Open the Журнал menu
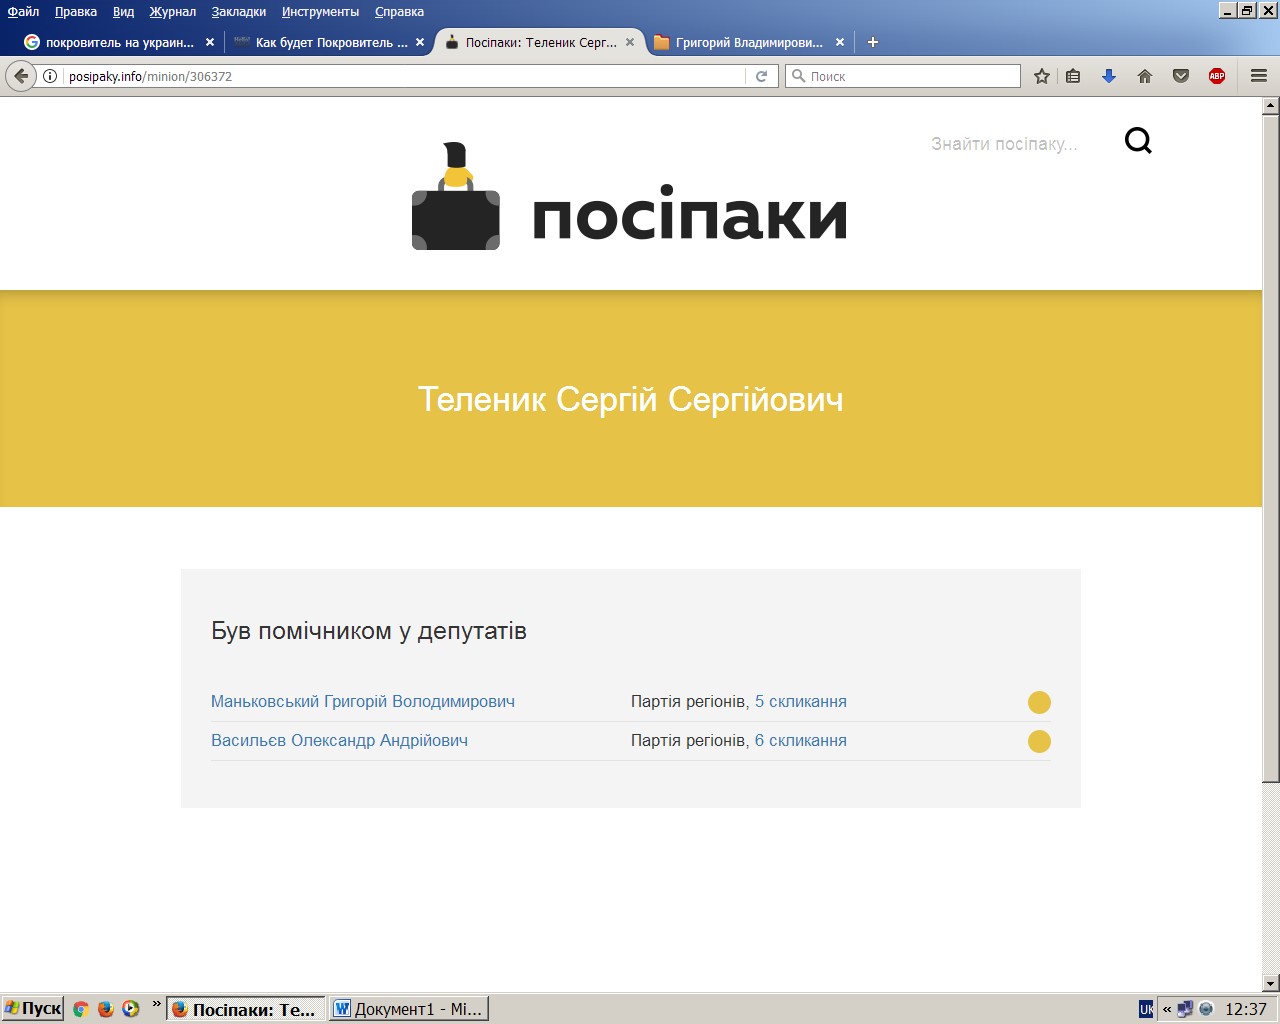The height and width of the screenshot is (1024, 1280). 172,12
